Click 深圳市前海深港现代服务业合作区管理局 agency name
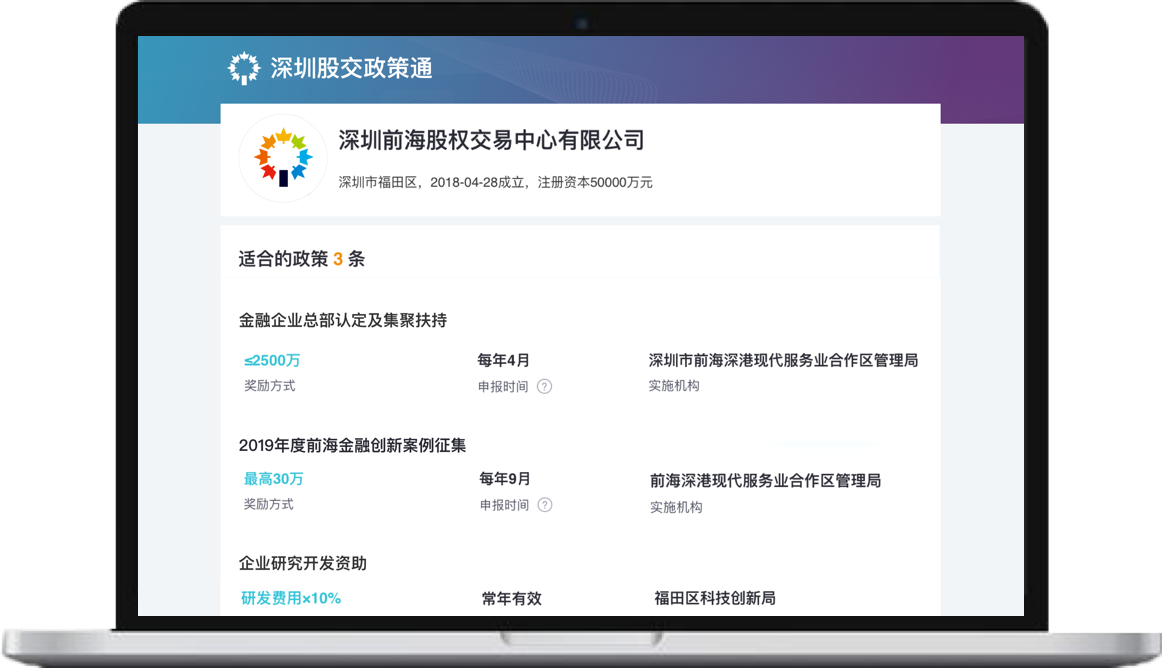The height and width of the screenshot is (668, 1162). 783,360
